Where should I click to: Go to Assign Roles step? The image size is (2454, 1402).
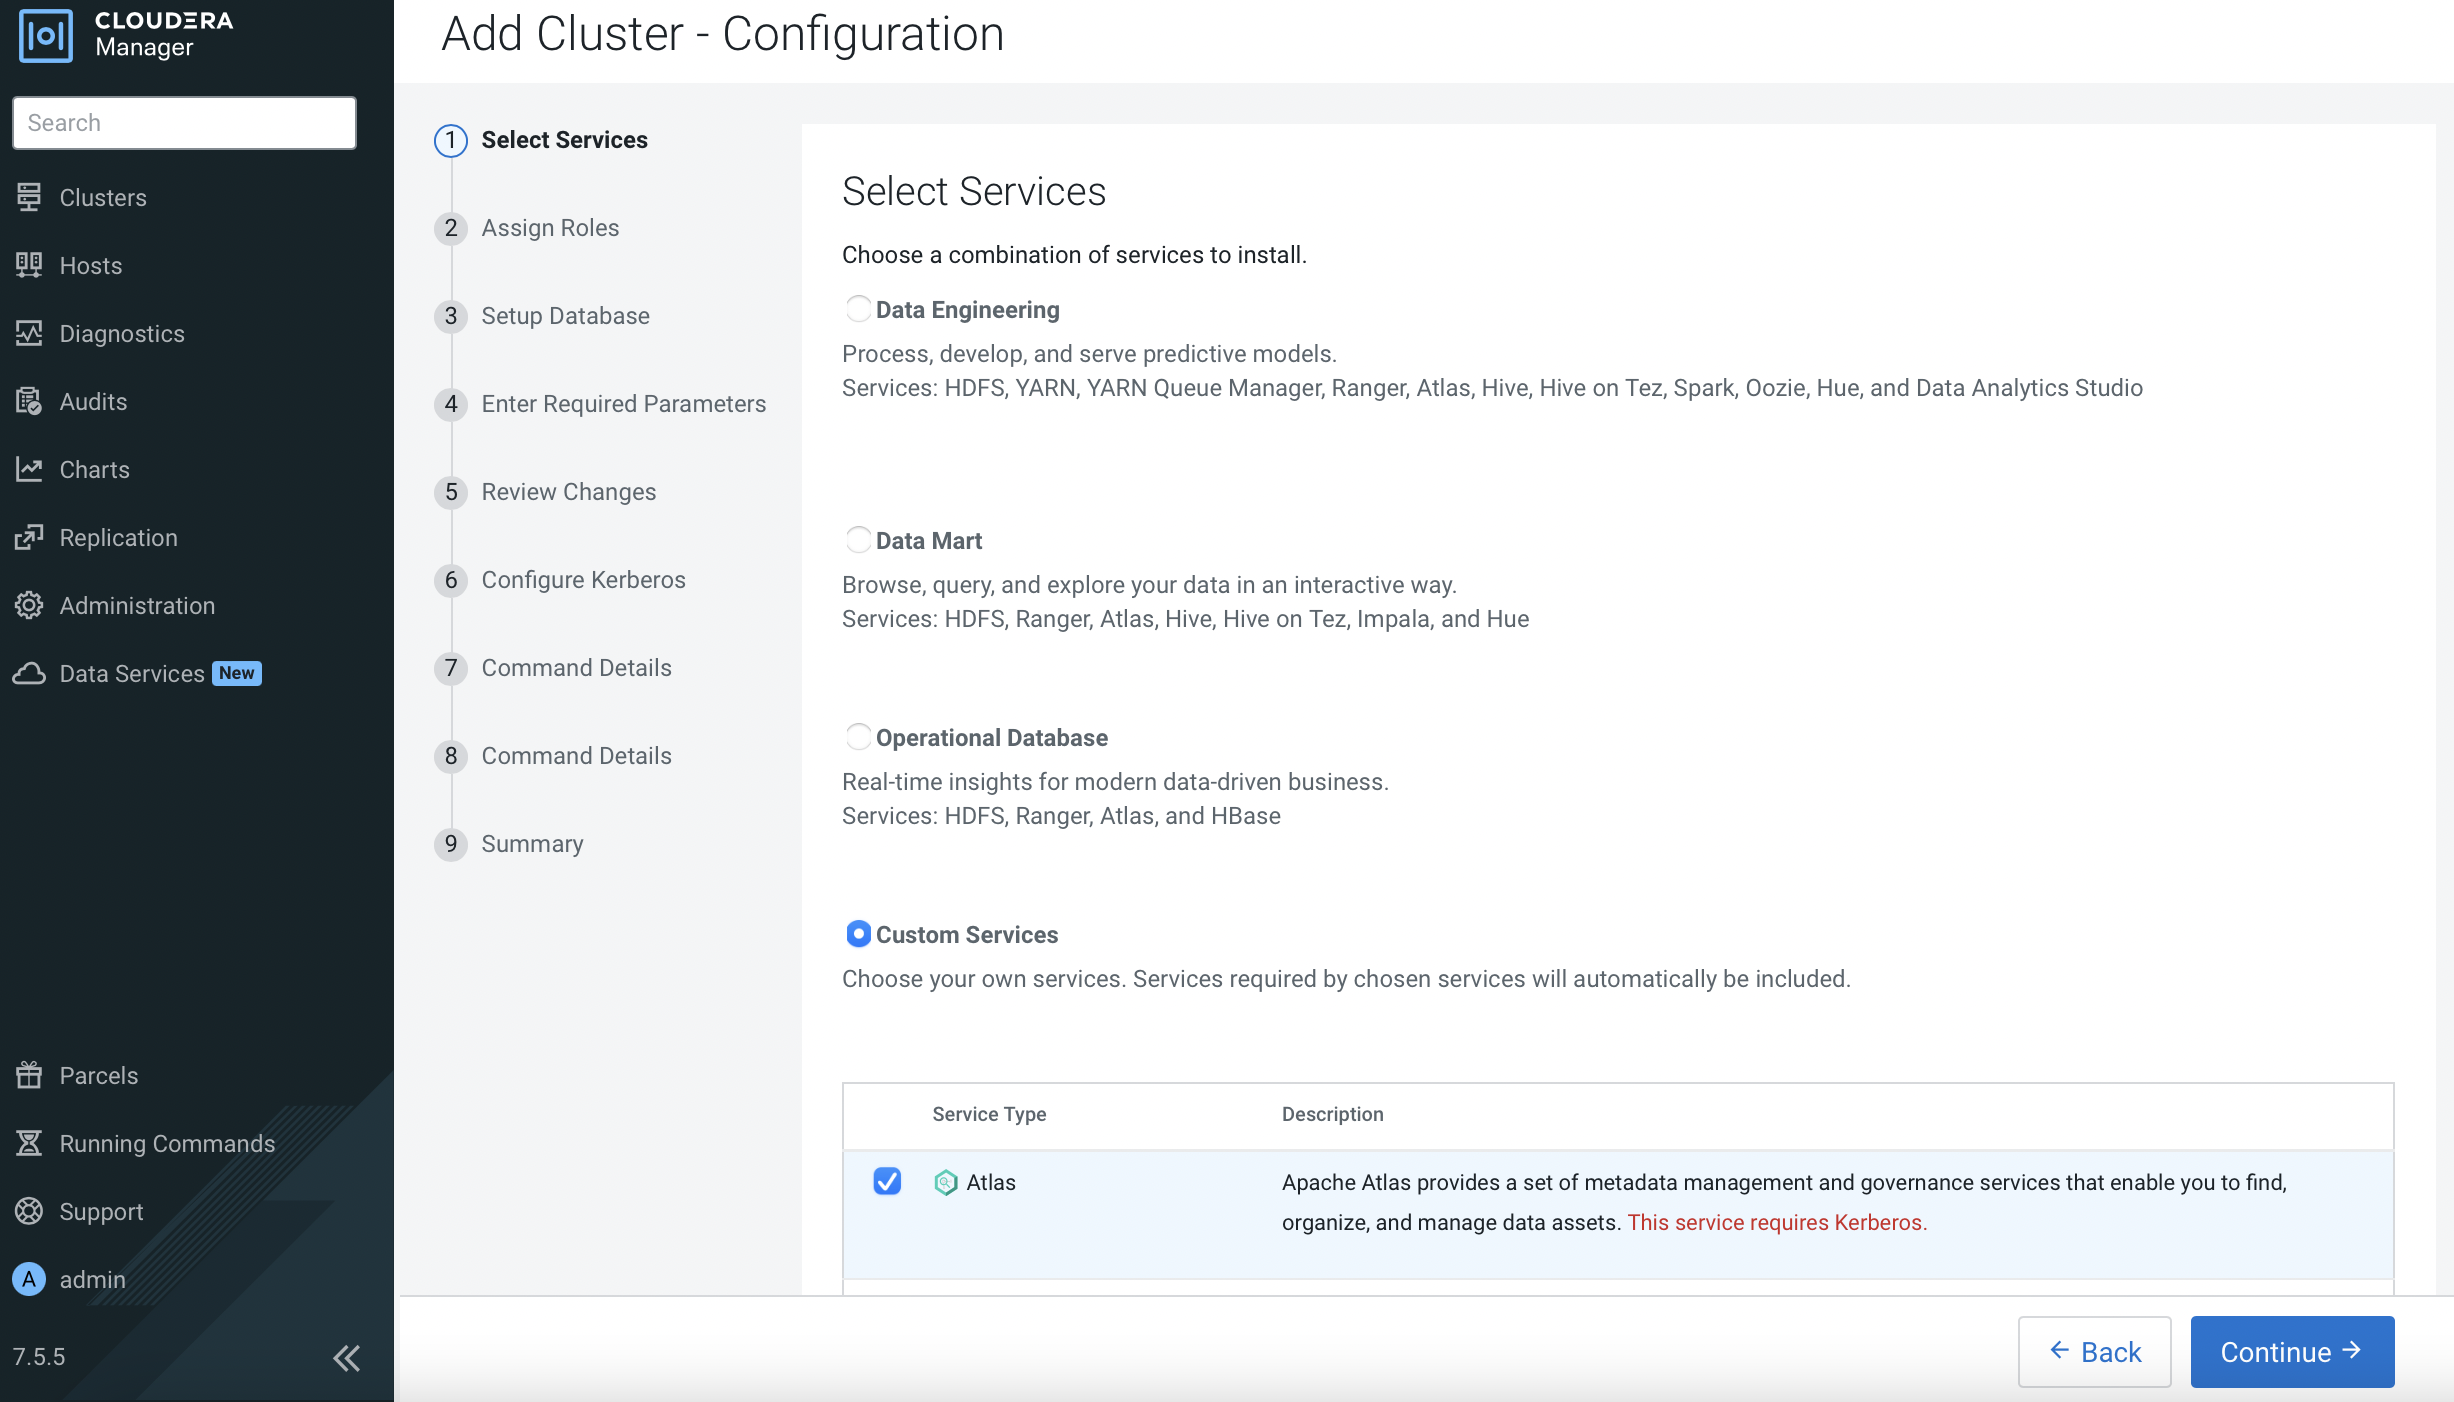coord(550,228)
